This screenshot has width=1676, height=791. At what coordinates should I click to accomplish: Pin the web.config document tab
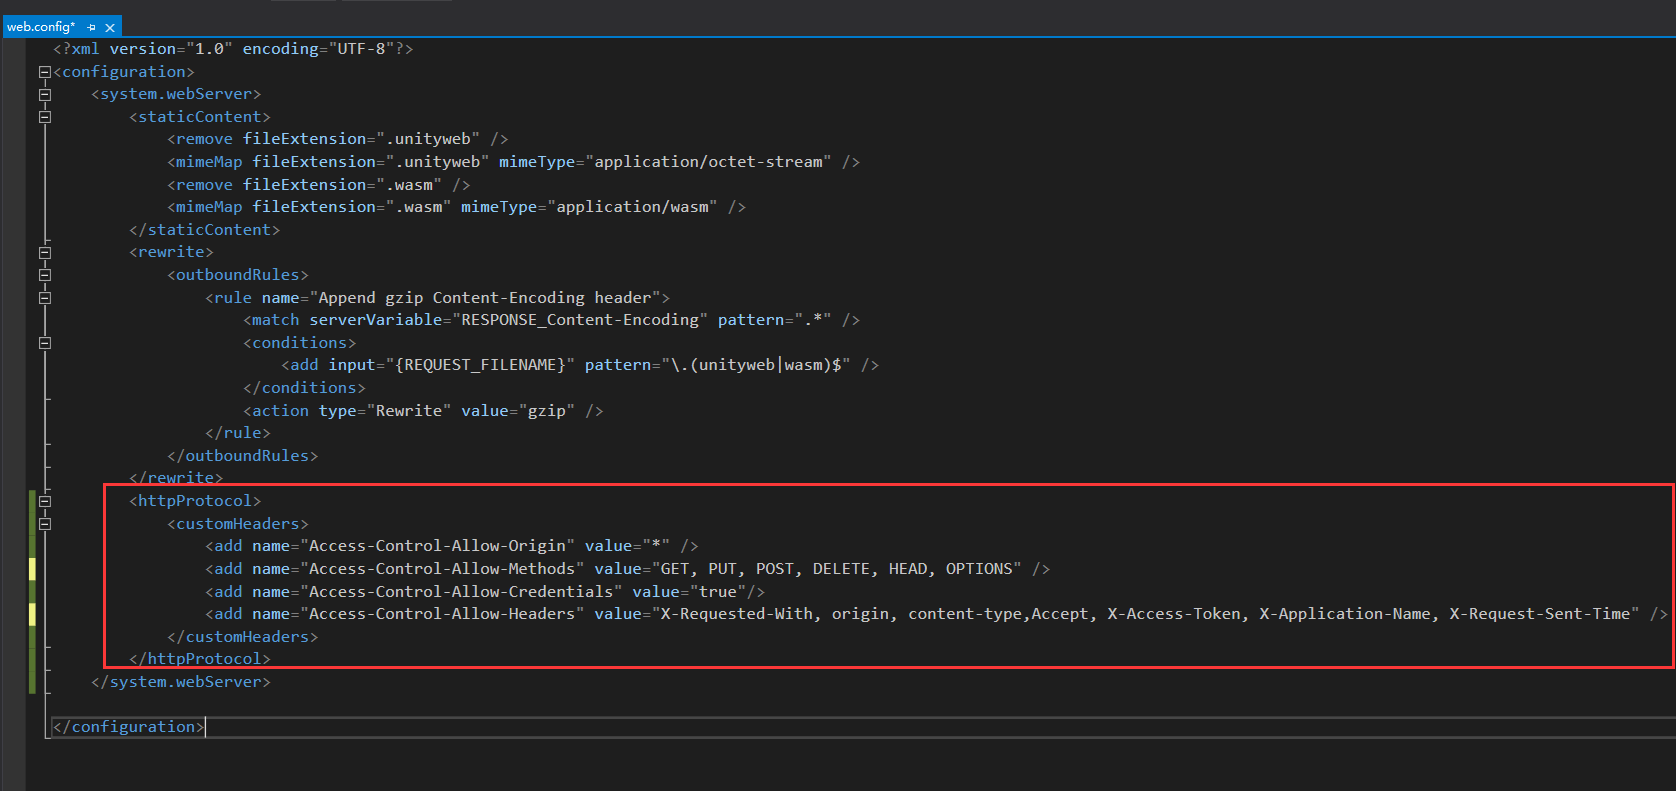point(92,27)
